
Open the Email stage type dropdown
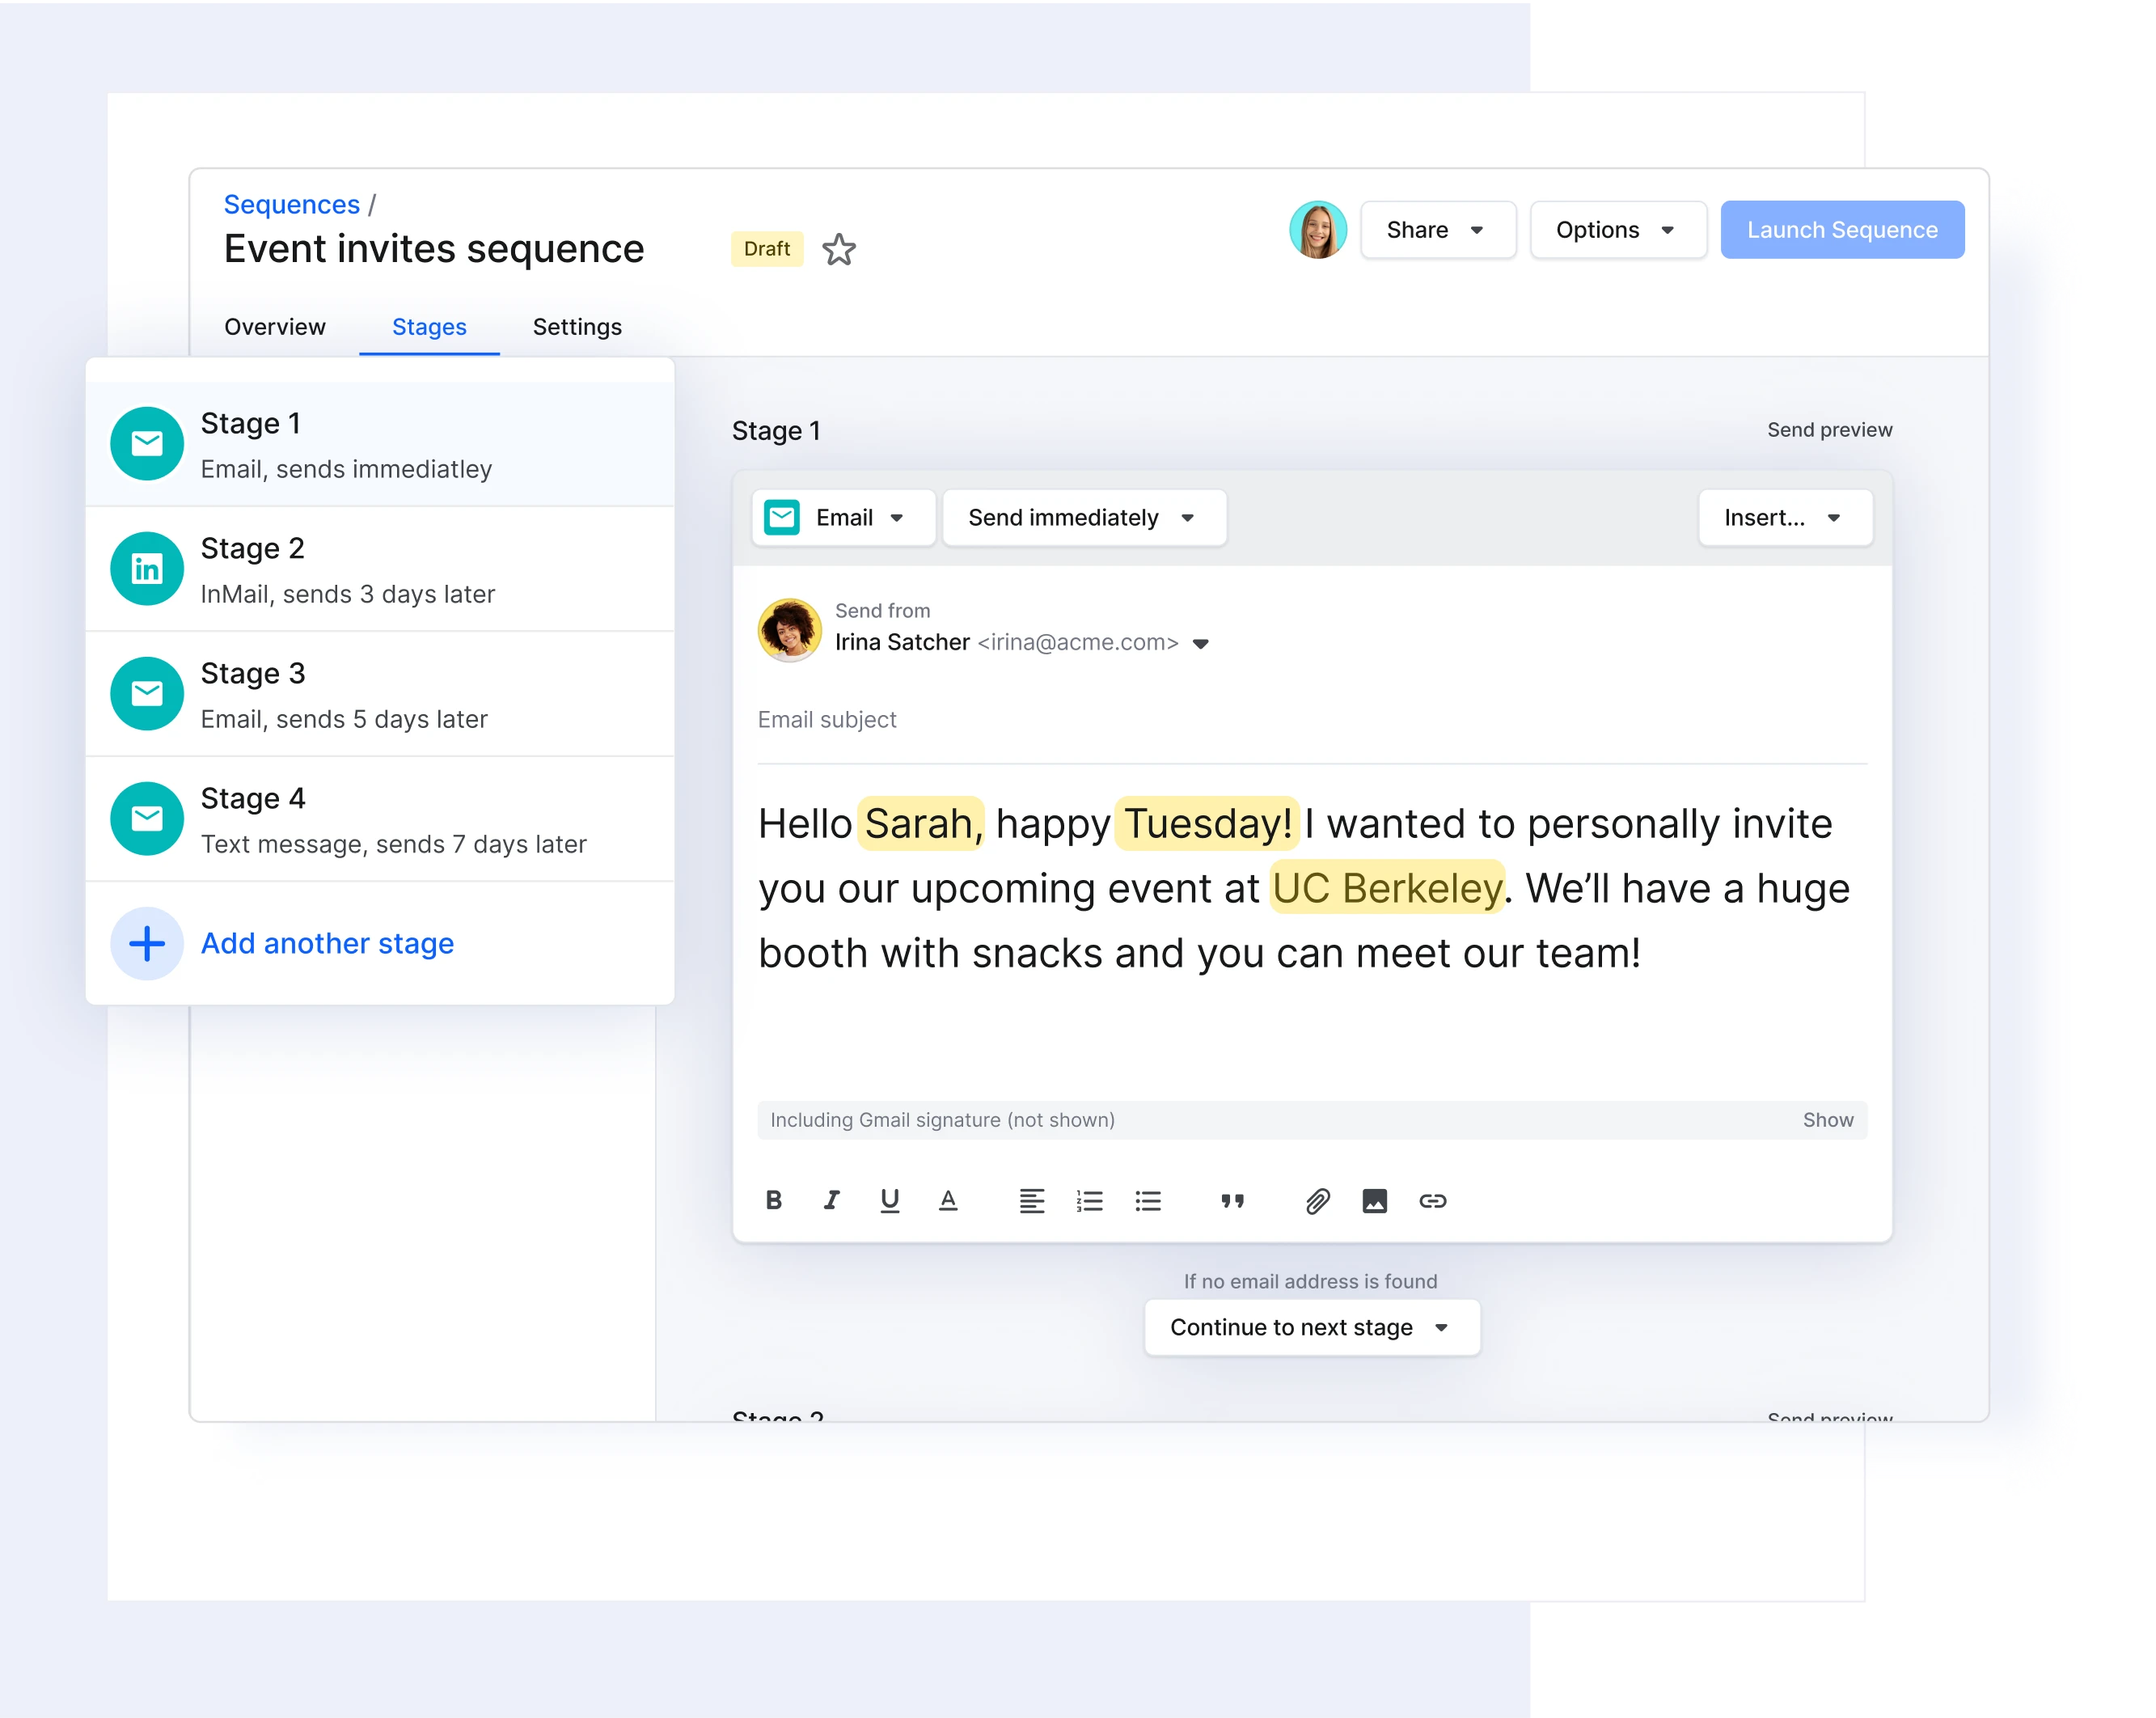(843, 517)
